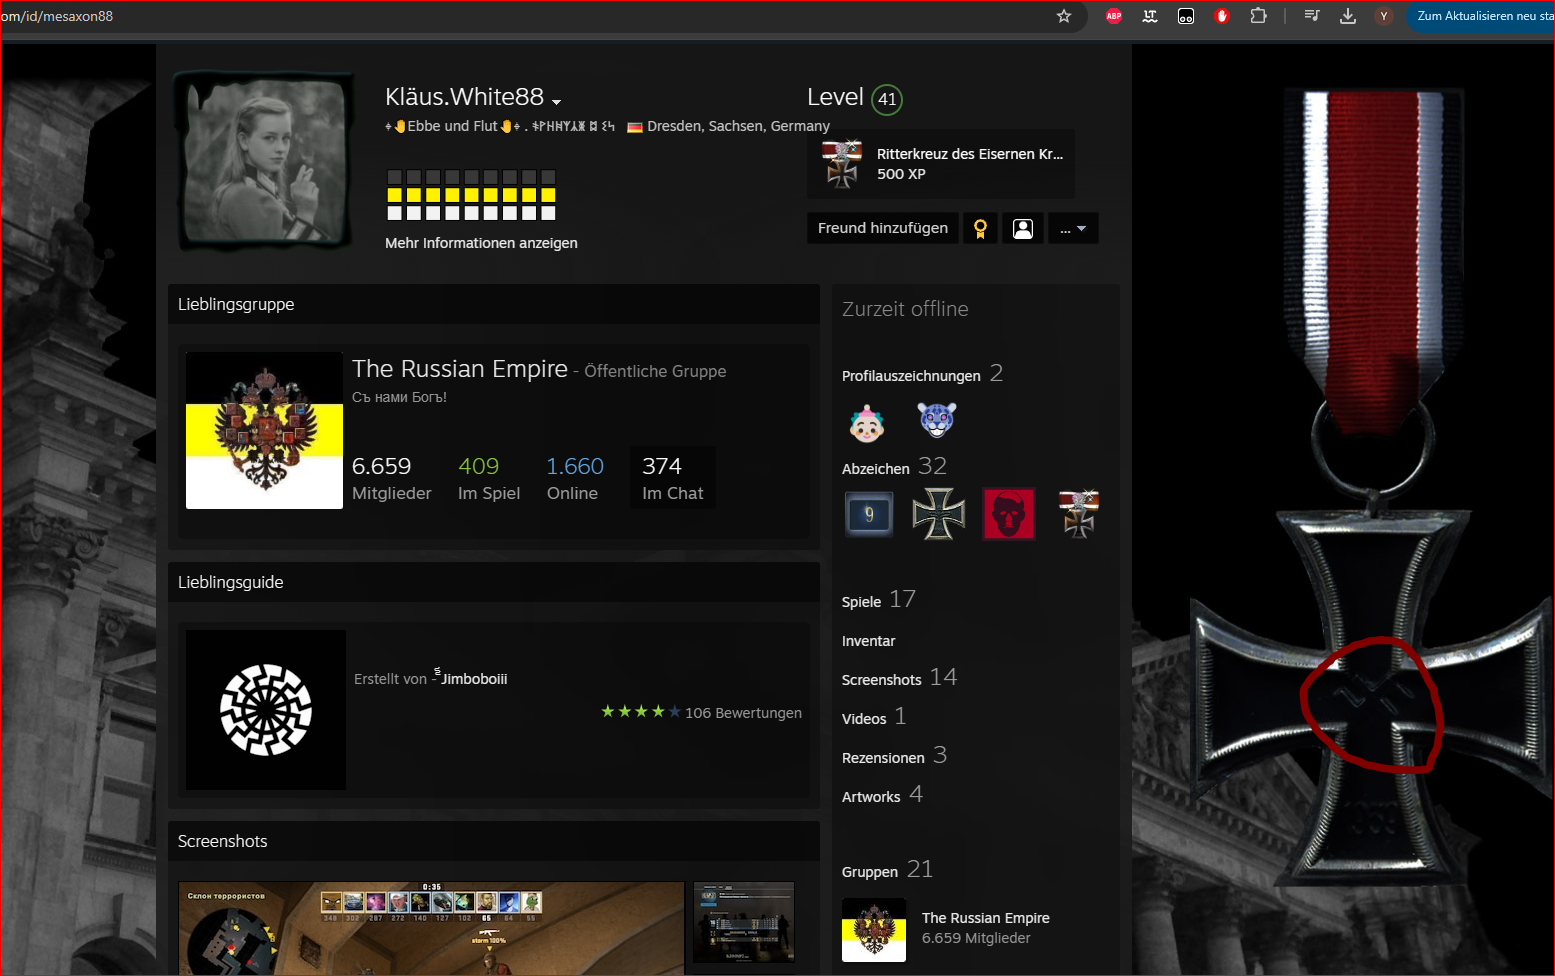Open the Screenshots 14 link
Screen dimensions: 1555x976
[882, 680]
